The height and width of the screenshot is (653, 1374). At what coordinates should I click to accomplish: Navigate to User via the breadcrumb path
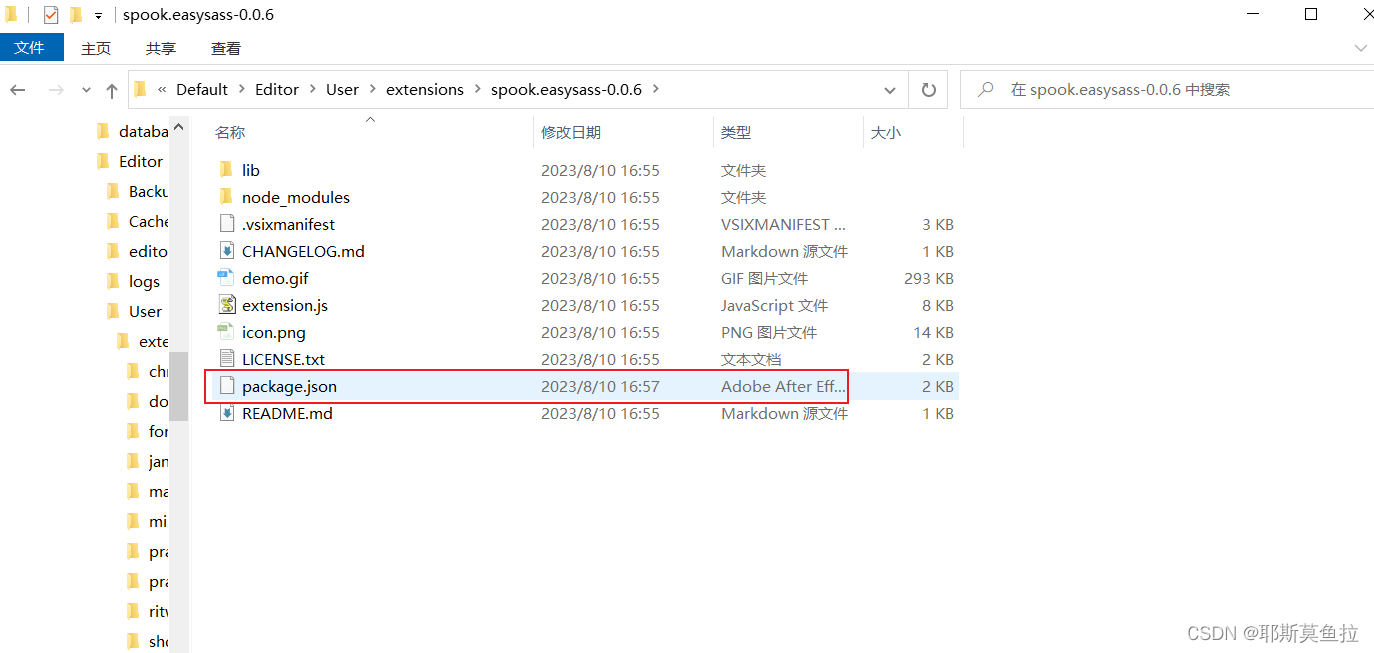[342, 89]
